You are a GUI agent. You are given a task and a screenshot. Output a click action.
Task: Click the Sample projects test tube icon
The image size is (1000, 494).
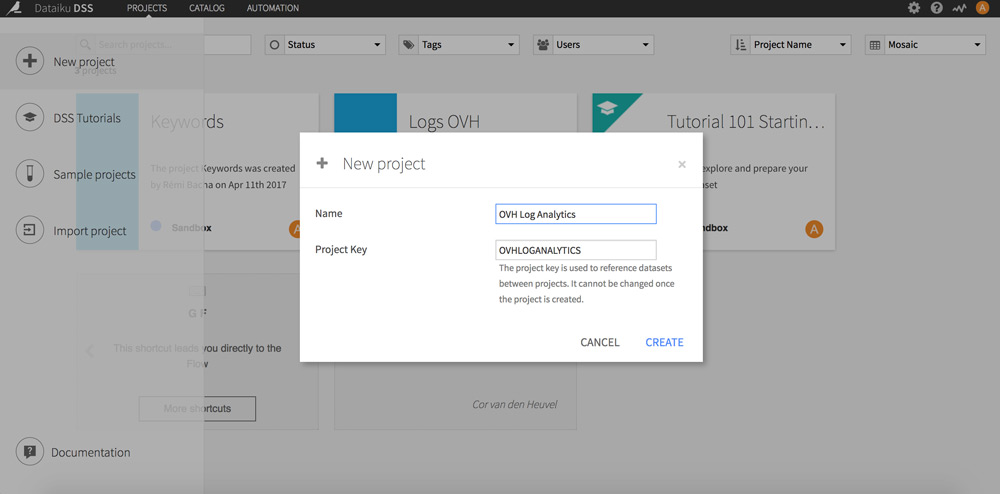(29, 175)
